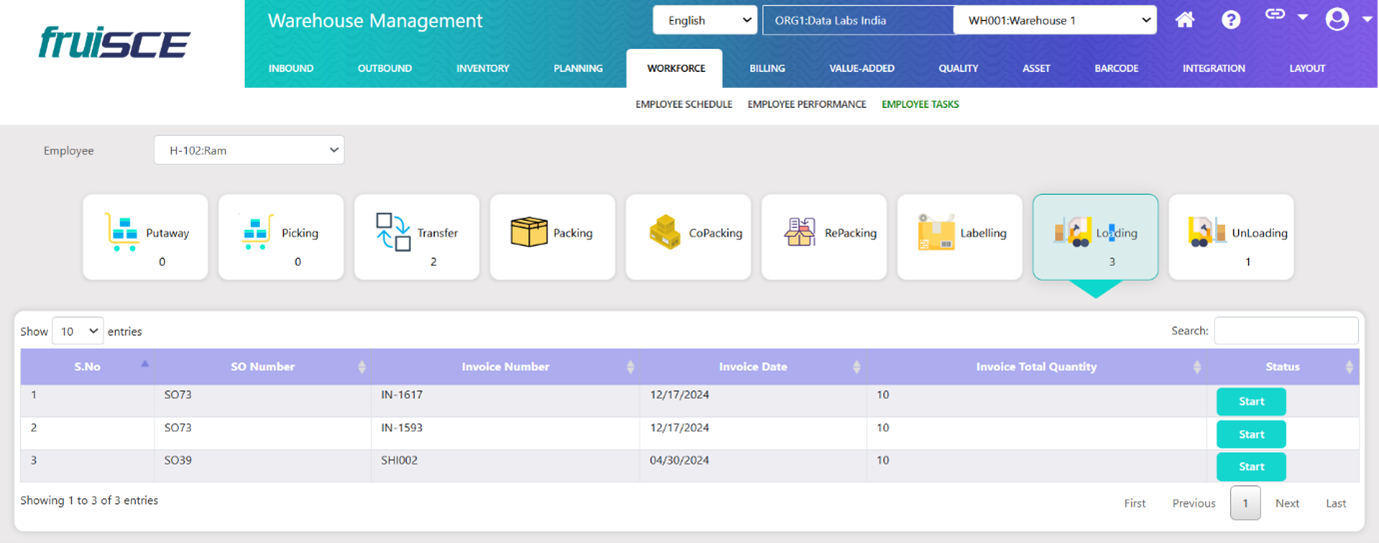This screenshot has width=1379, height=543.
Task: Sort table by Invoice Date column
Action: [x=753, y=367]
